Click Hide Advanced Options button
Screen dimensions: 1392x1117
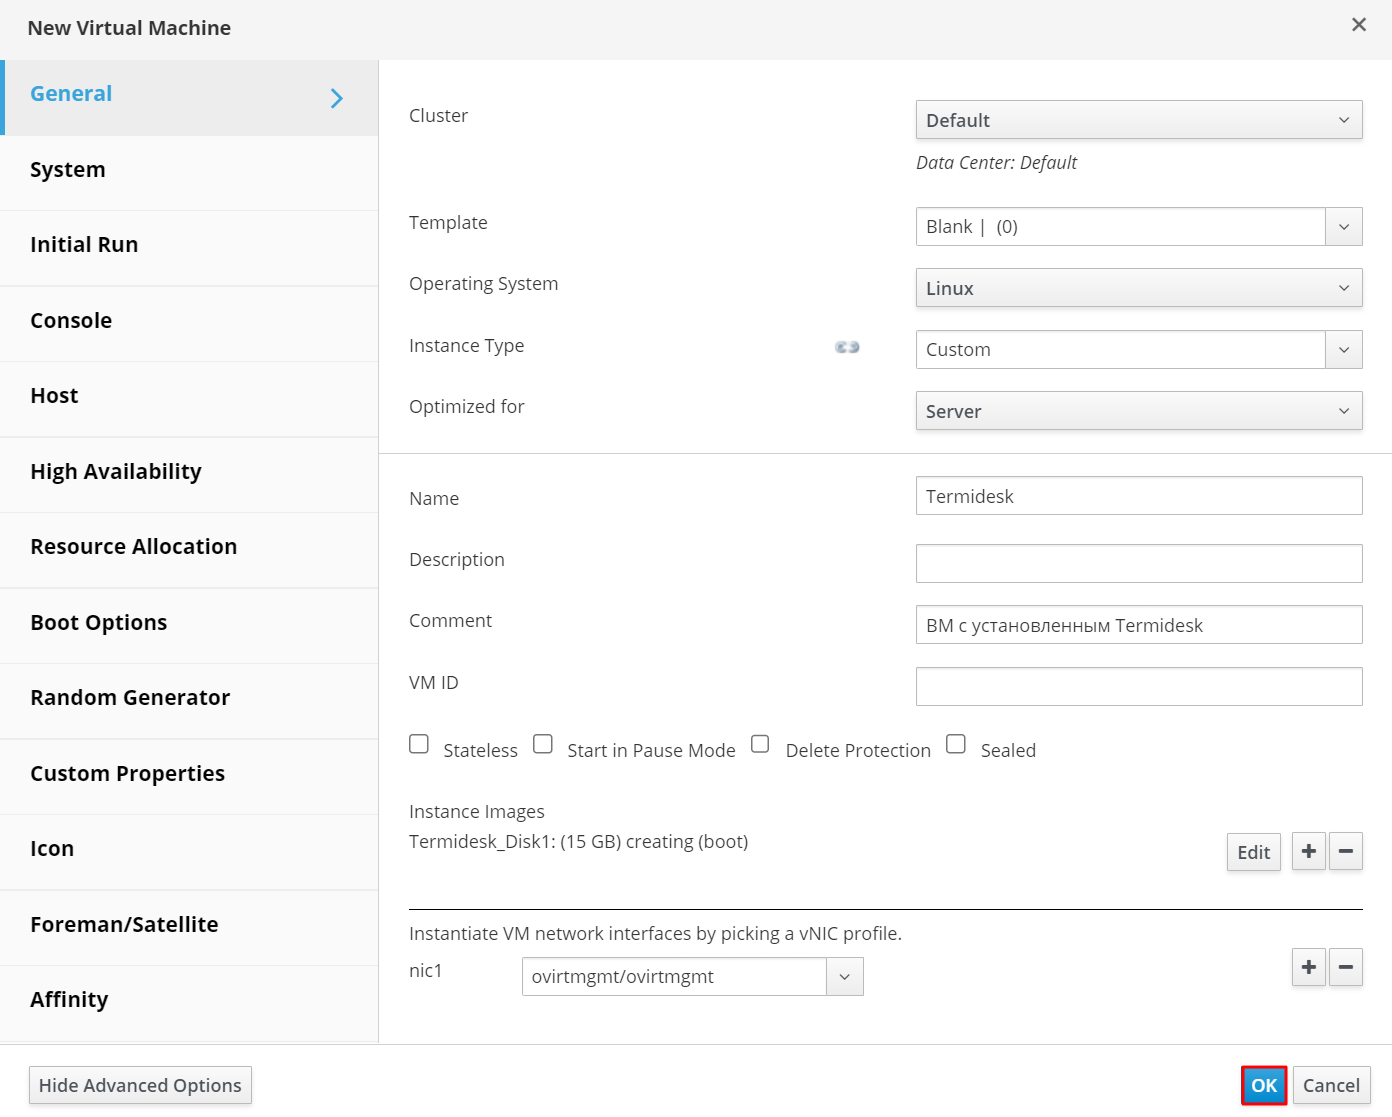[x=140, y=1085]
